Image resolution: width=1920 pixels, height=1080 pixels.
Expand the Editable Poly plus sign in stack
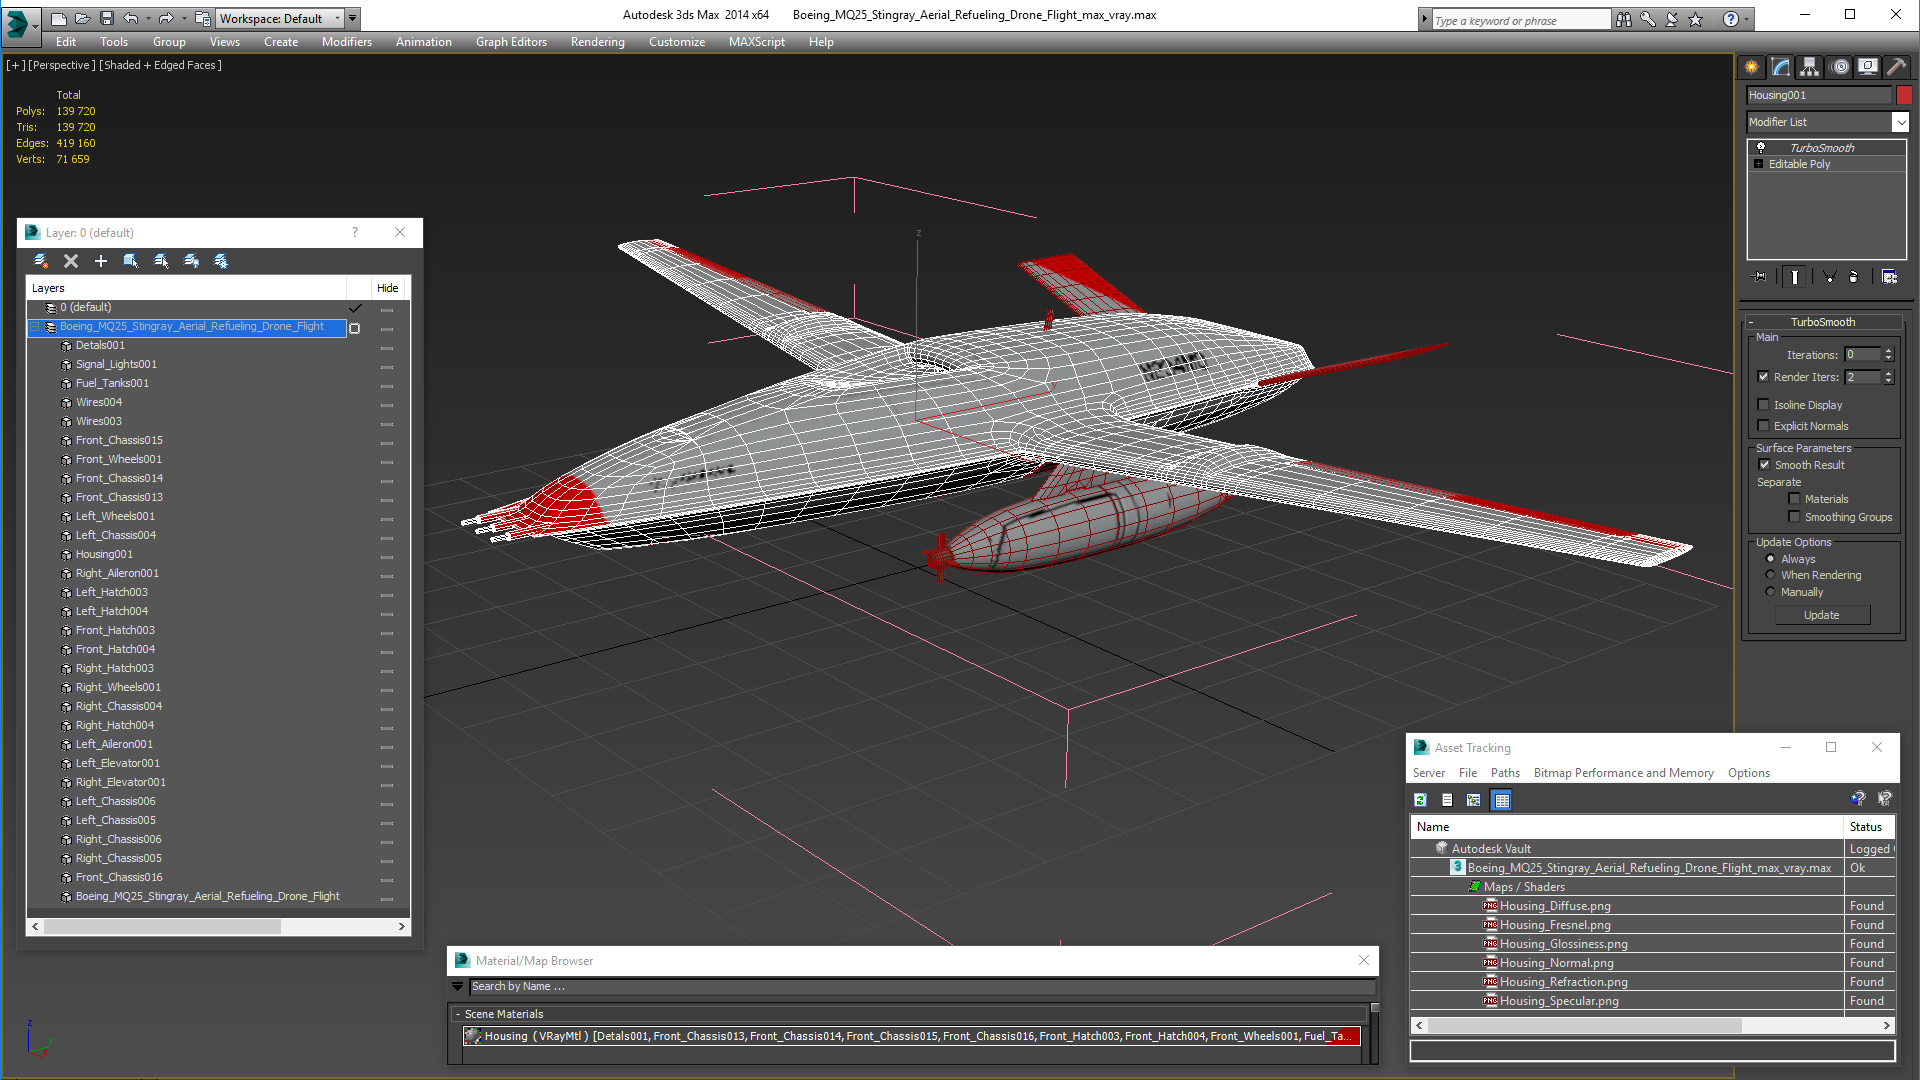point(1759,164)
